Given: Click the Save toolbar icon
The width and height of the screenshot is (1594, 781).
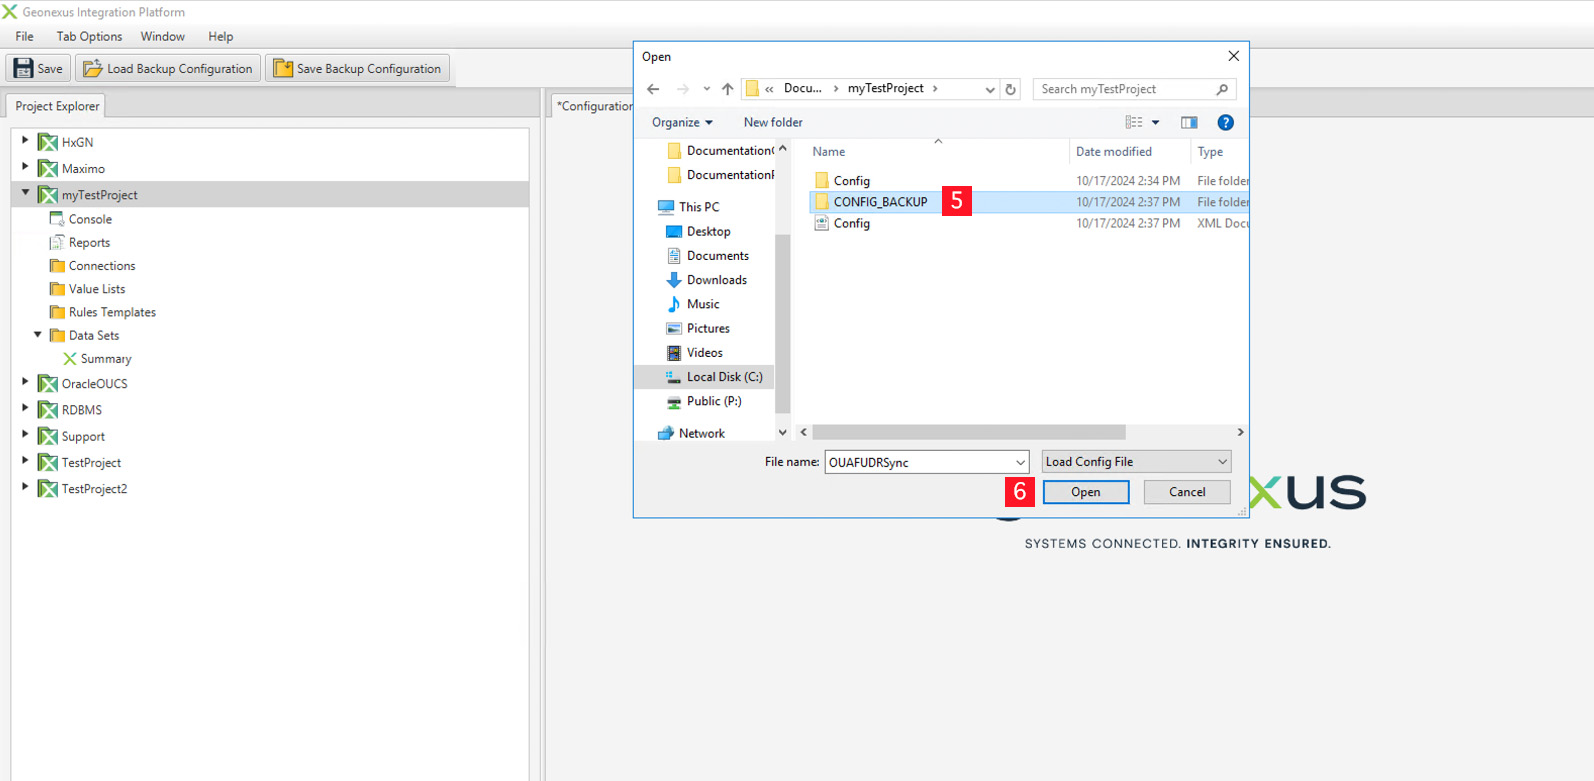Looking at the screenshot, I should click(24, 69).
